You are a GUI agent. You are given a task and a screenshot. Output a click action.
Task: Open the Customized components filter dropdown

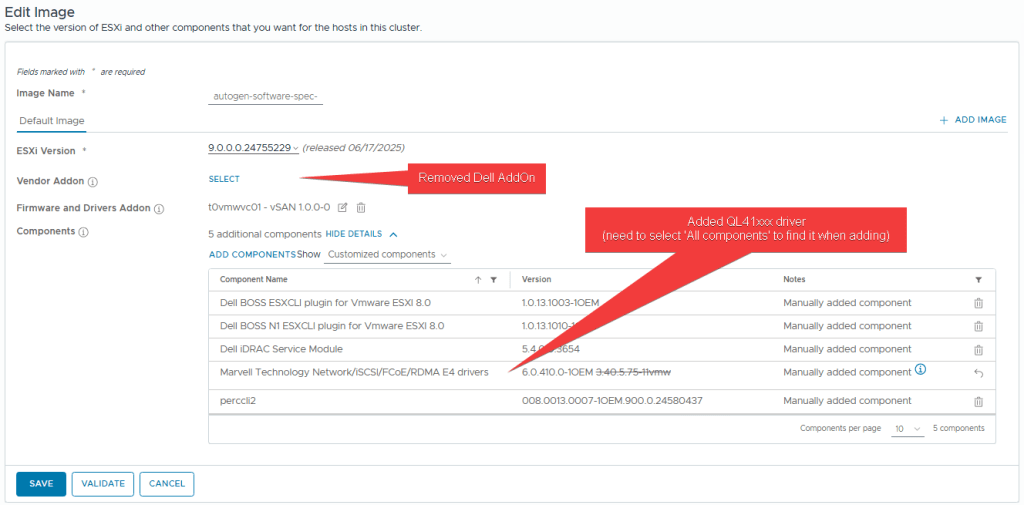click(388, 255)
